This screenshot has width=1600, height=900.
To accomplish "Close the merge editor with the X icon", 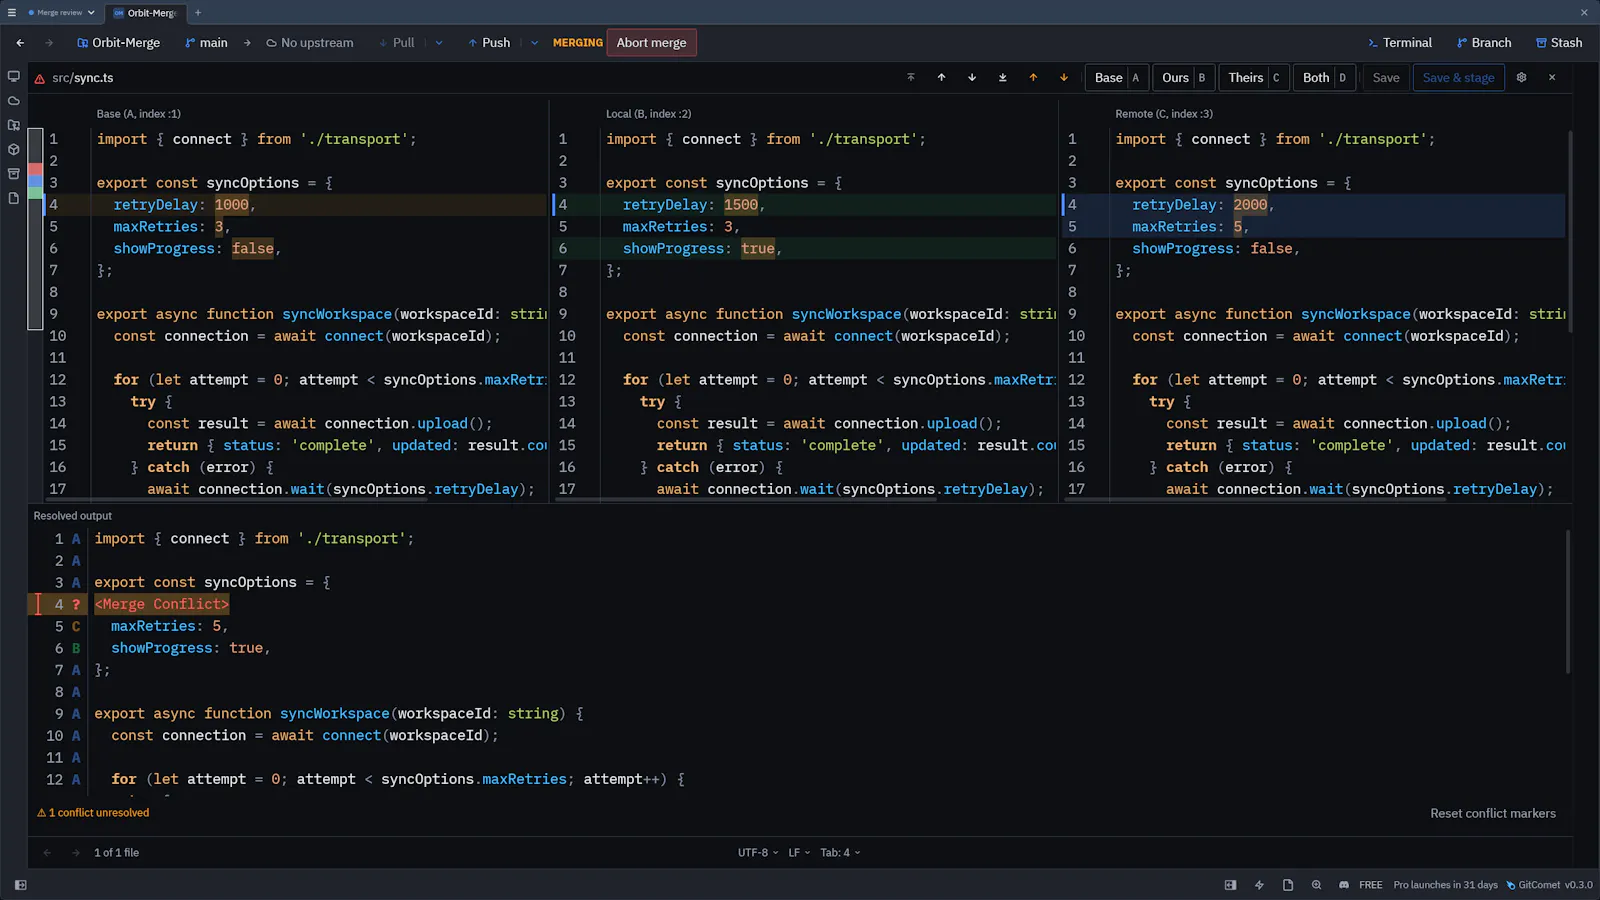I will [x=1552, y=78].
